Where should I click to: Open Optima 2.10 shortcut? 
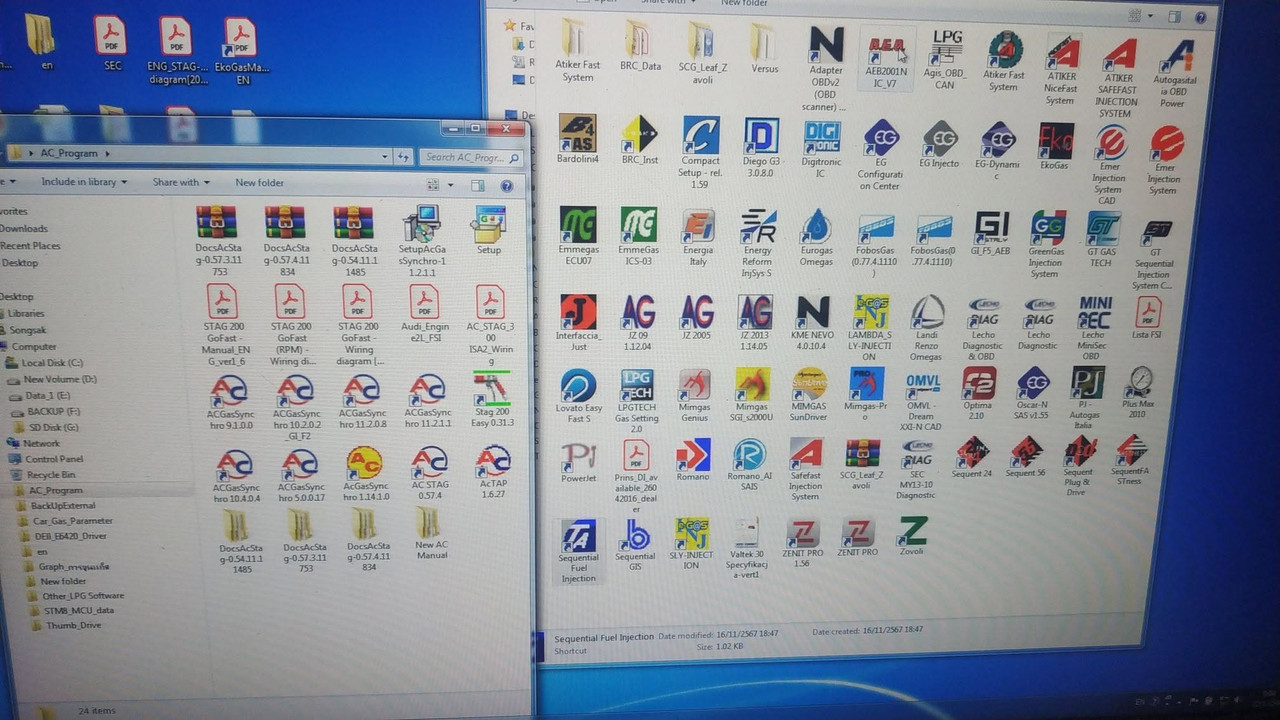(978, 383)
